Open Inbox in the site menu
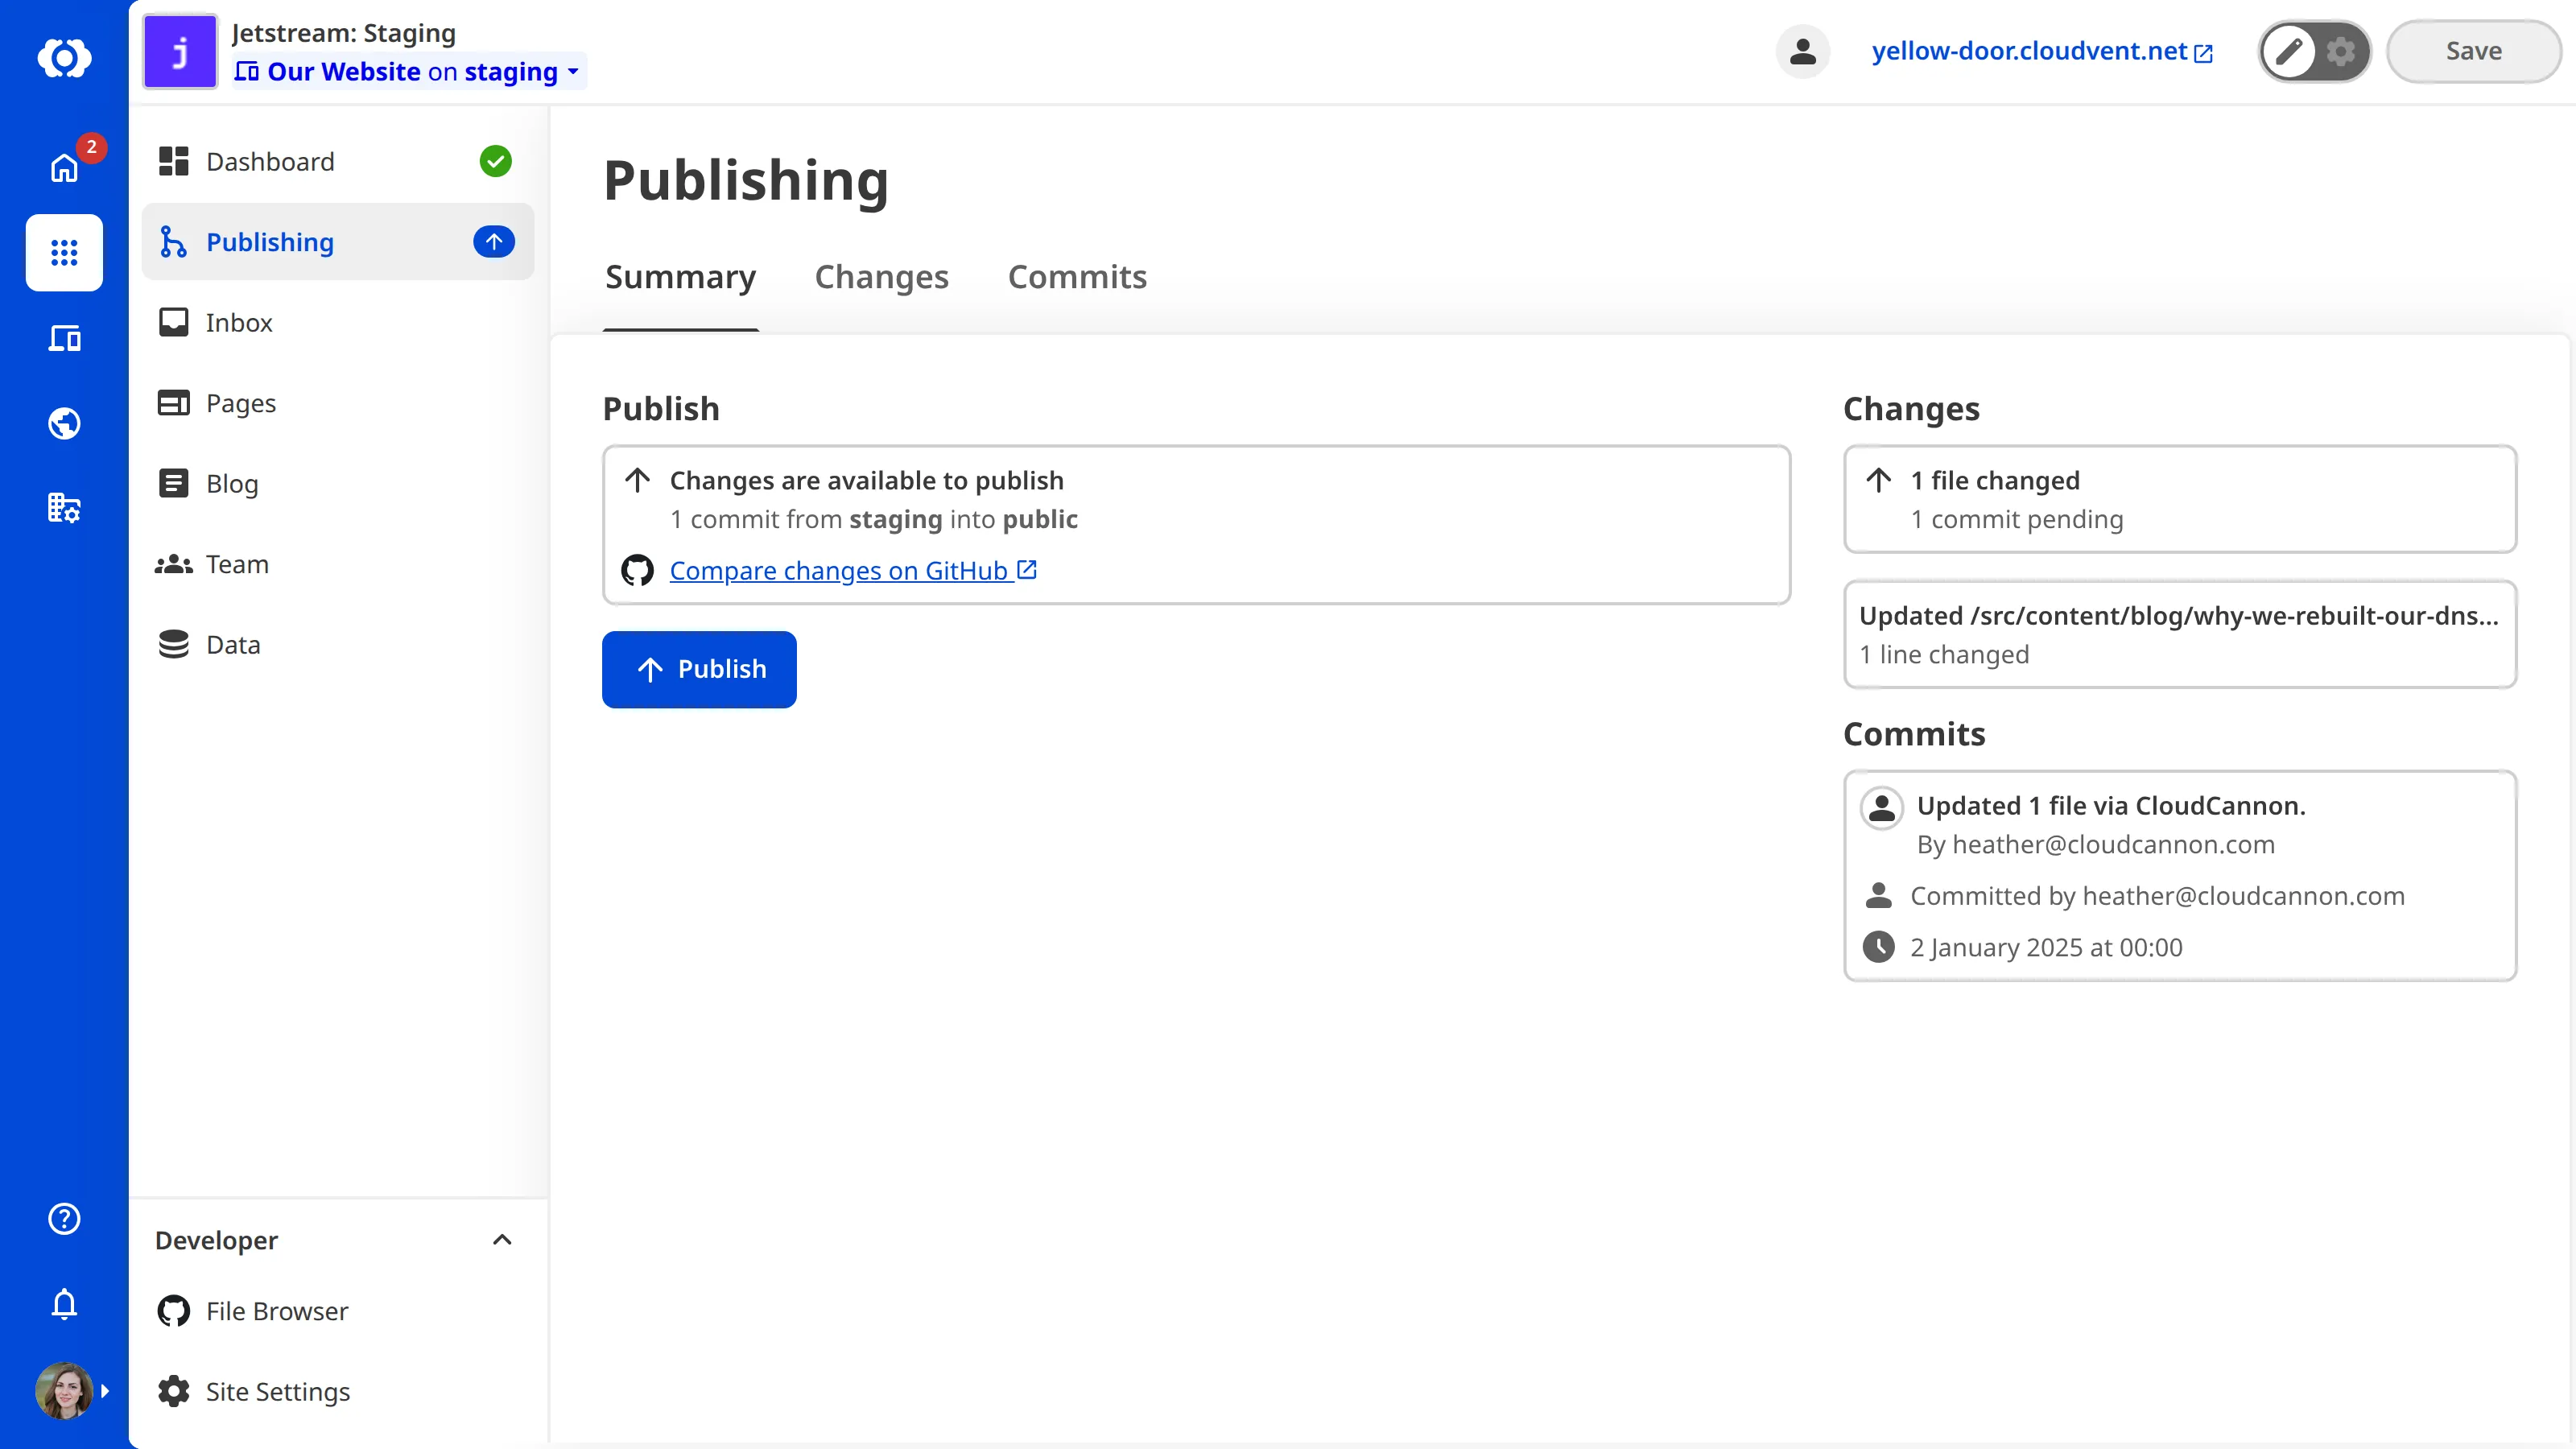 [338, 323]
